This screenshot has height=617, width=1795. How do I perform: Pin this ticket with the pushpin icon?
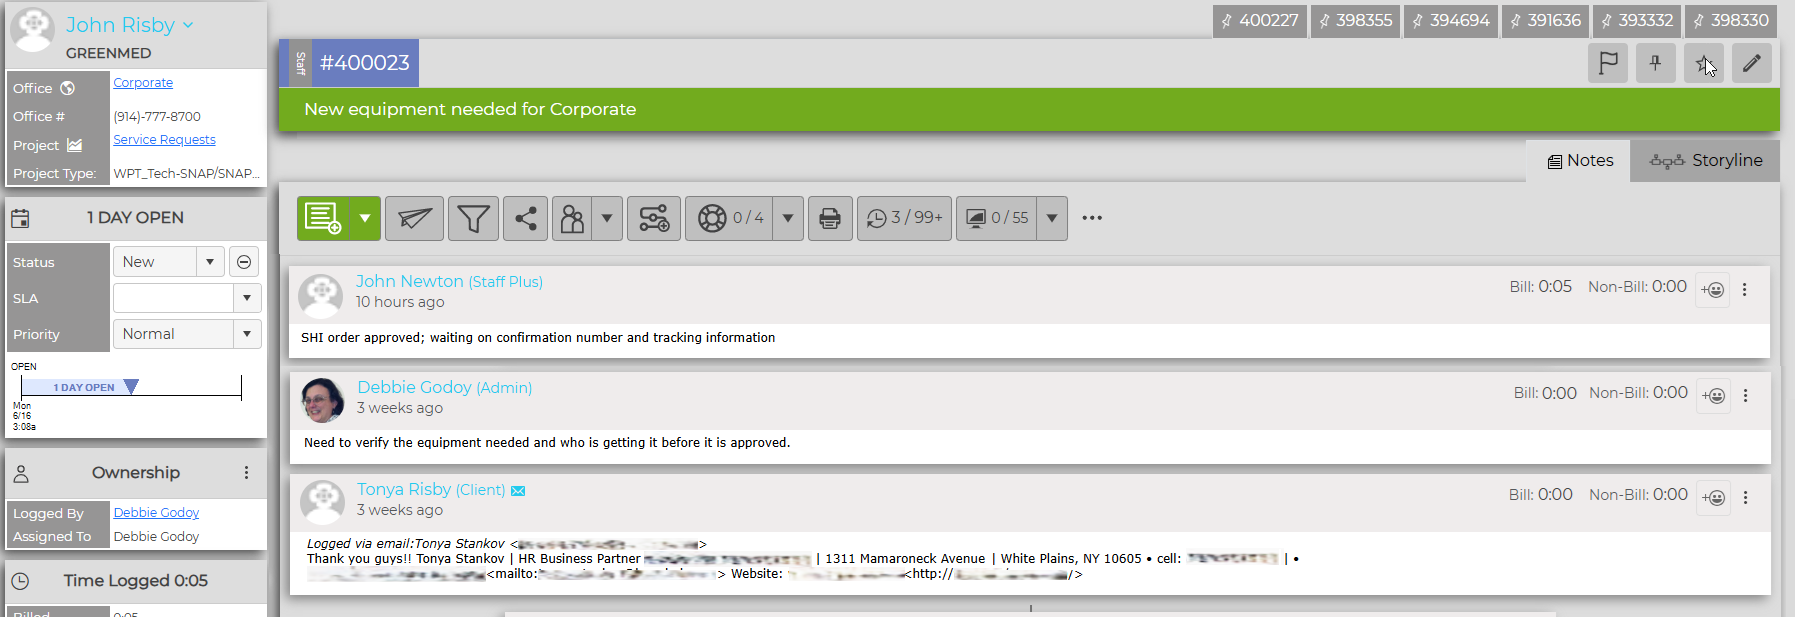[1656, 63]
